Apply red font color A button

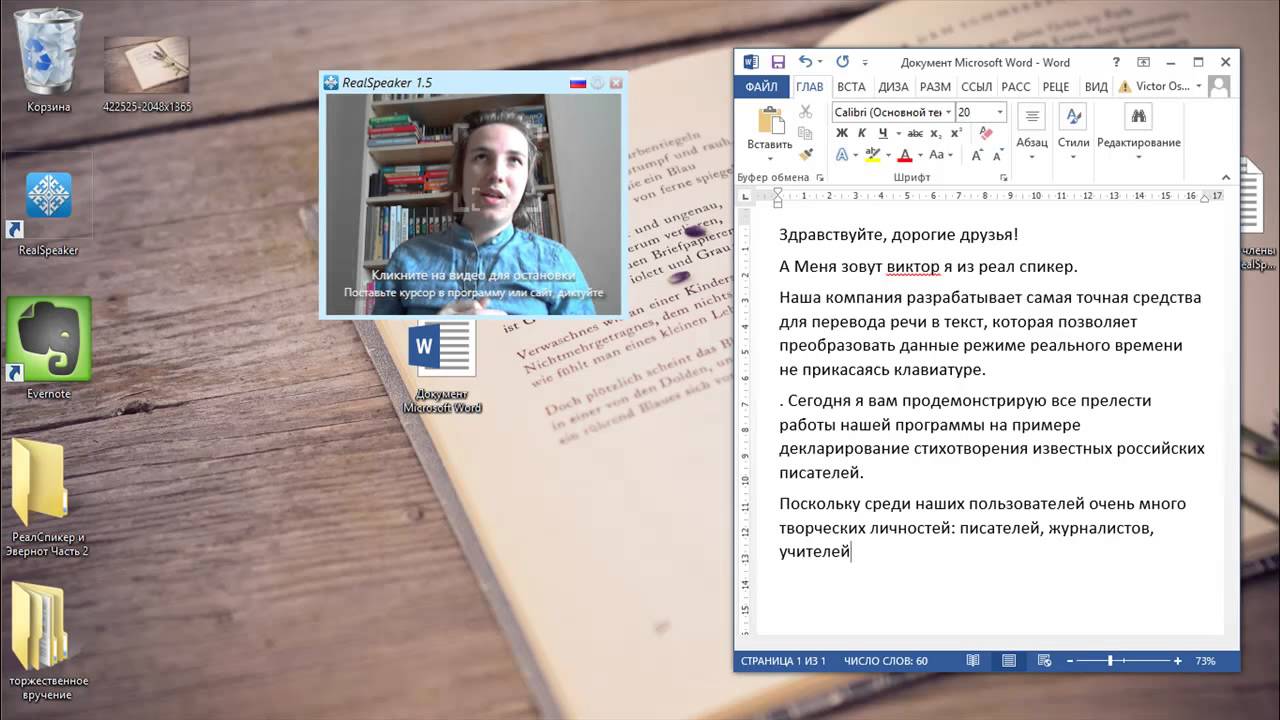905,155
